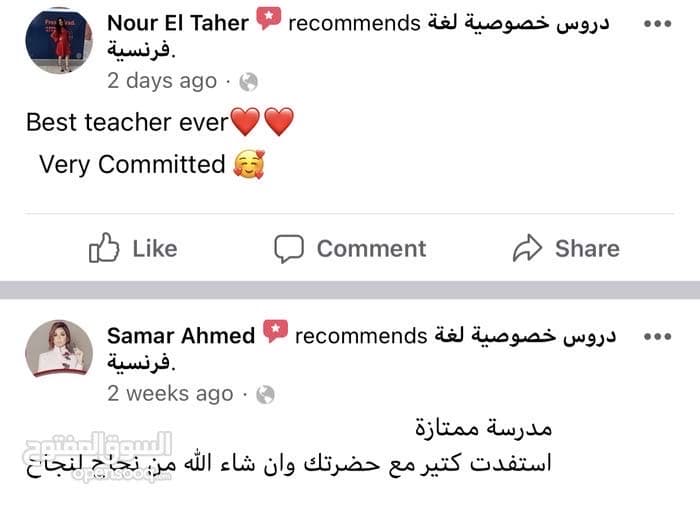Viewport: 700px width, 506px height.
Task: Click the globe privacy icon on Nour's post
Action: point(249,82)
